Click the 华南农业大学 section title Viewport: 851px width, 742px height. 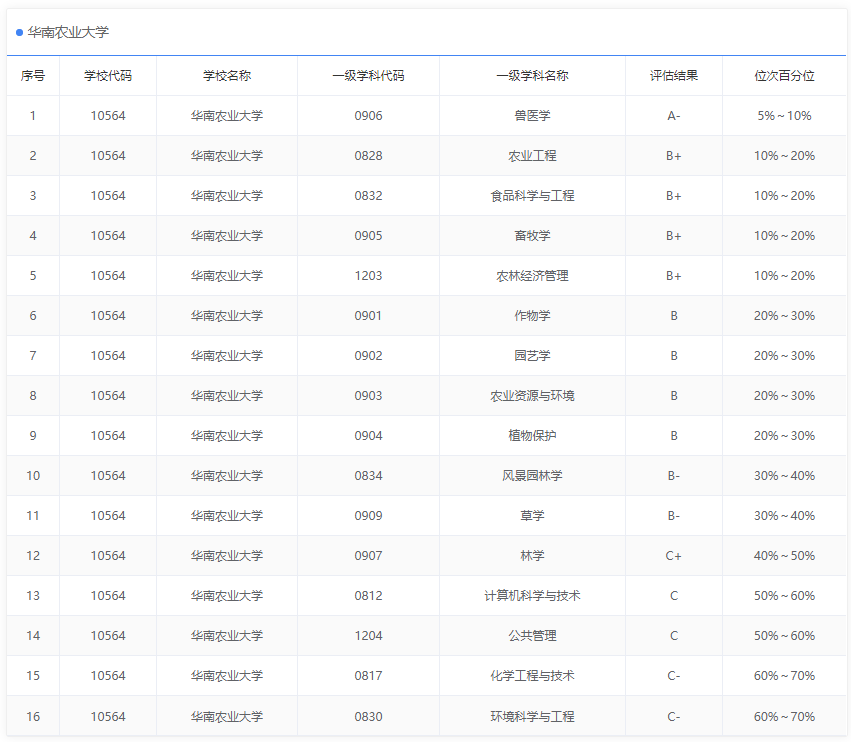point(68,33)
